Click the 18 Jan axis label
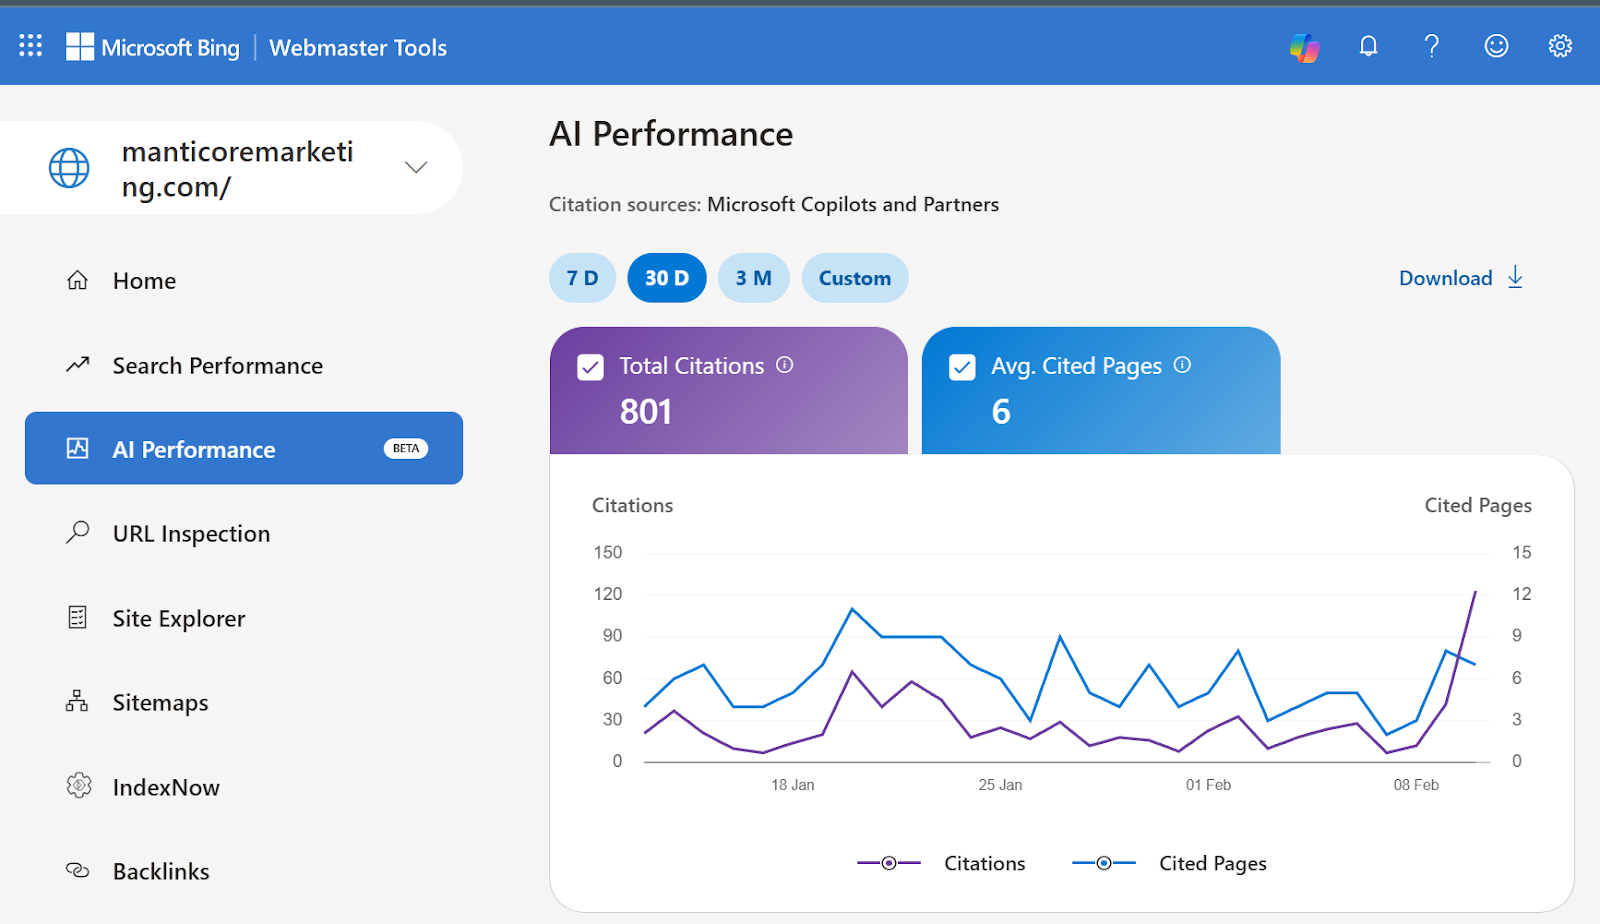 (793, 785)
